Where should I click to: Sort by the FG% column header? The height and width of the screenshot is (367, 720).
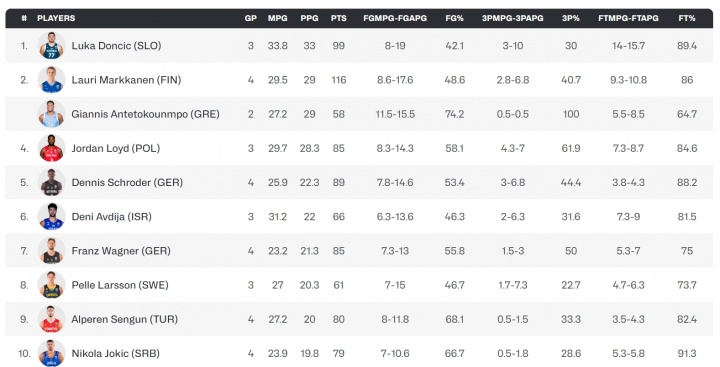[454, 18]
